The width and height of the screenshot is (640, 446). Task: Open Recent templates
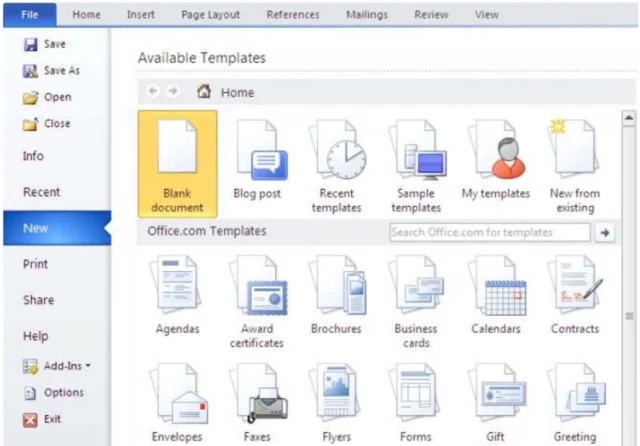(337, 166)
